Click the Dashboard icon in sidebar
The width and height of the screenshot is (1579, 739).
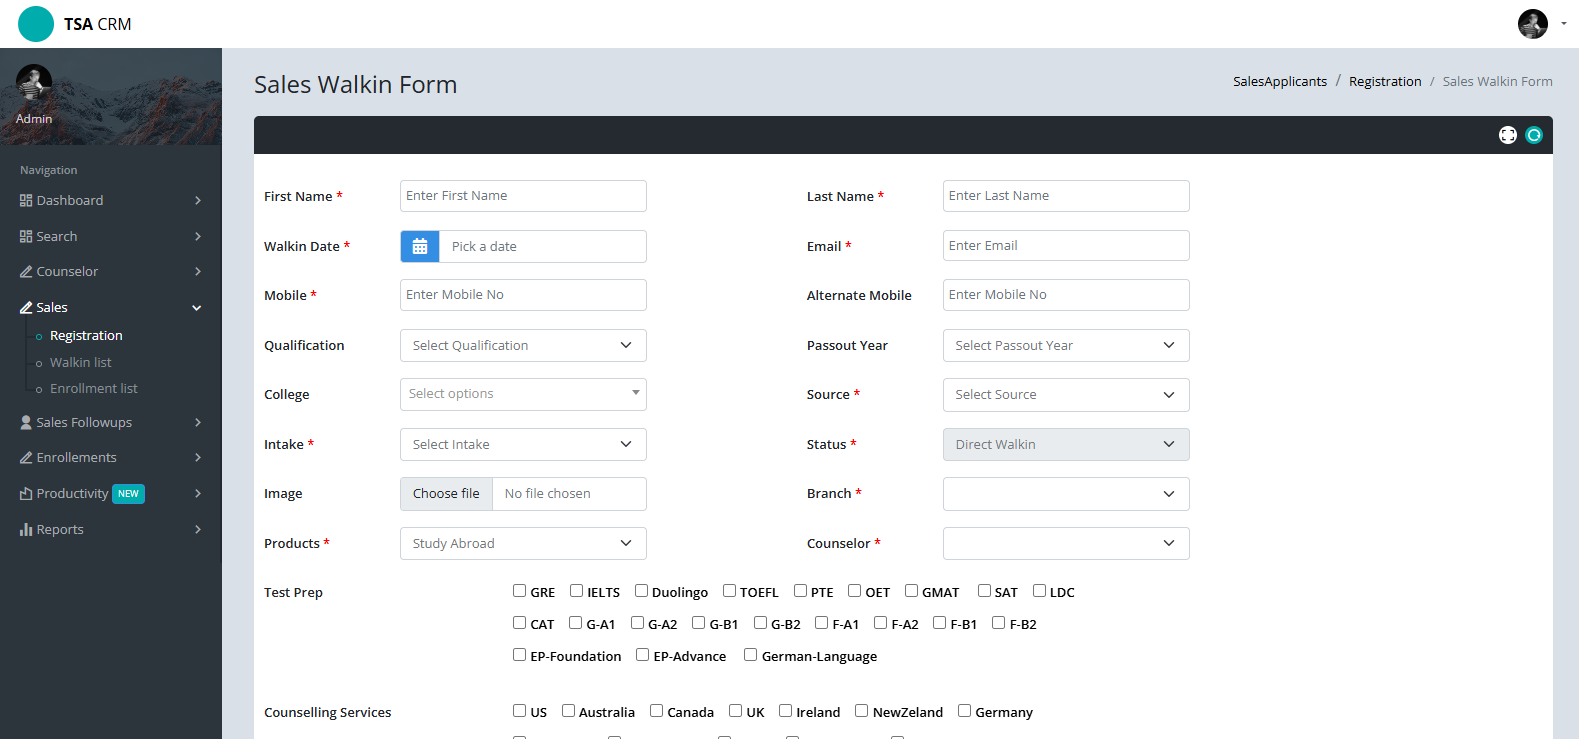pos(26,201)
